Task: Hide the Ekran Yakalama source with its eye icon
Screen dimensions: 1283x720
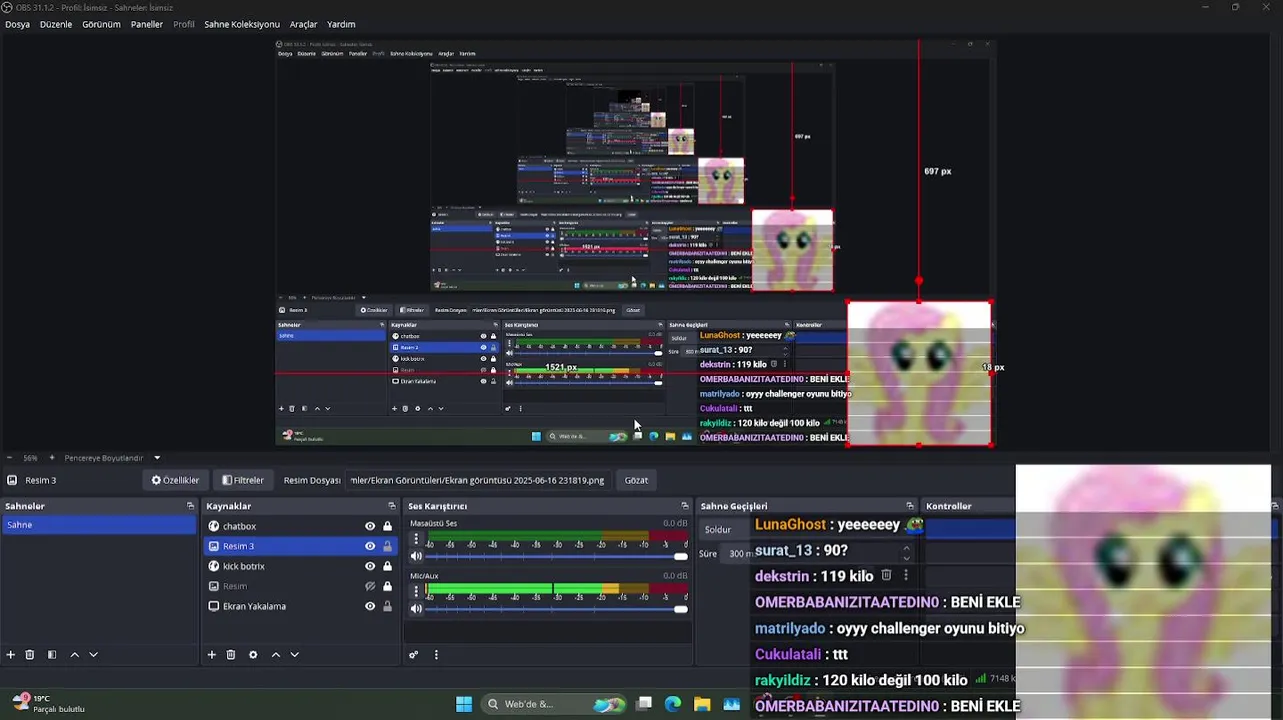Action: (x=370, y=606)
